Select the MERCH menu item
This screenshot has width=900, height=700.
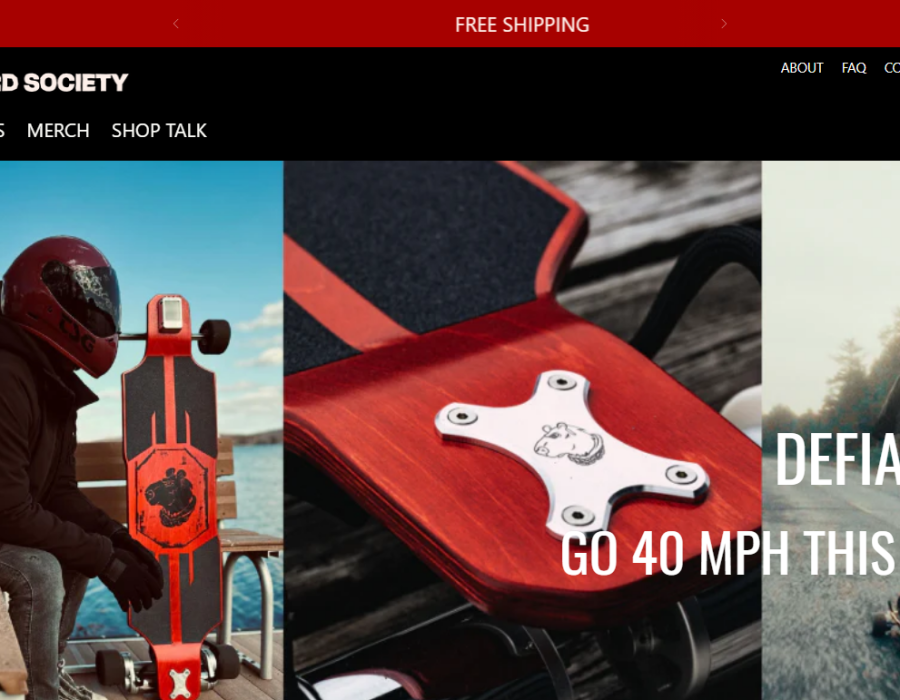coord(58,131)
